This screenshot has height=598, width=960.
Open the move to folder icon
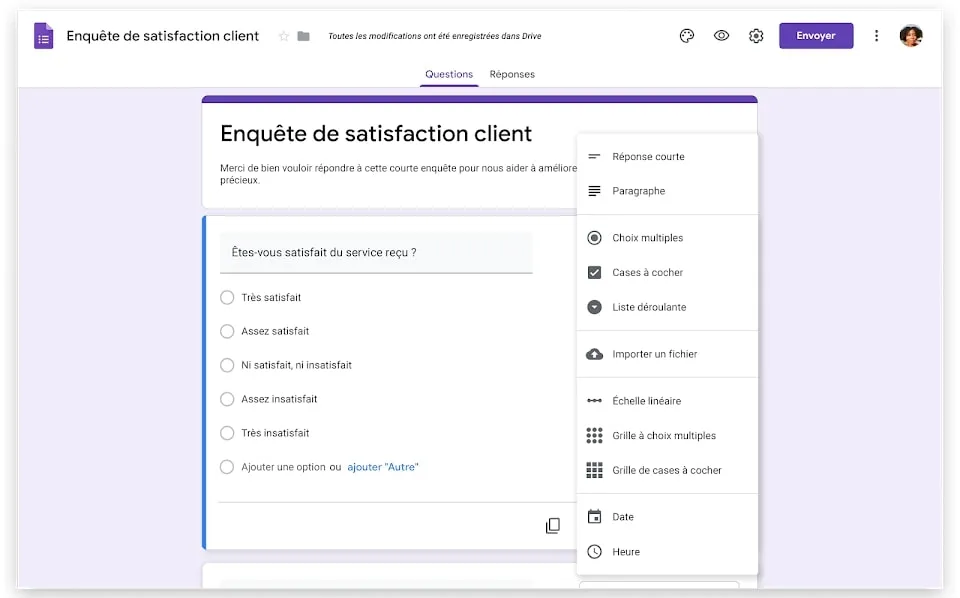[304, 36]
